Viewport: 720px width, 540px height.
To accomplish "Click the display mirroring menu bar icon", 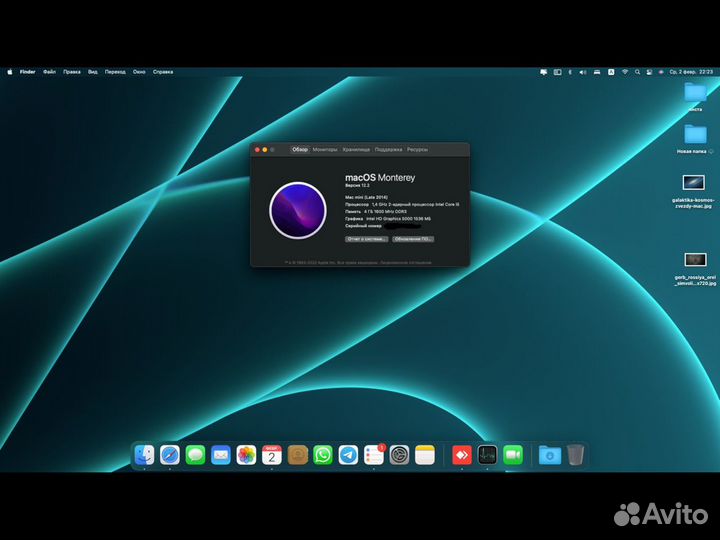I will click(544, 72).
